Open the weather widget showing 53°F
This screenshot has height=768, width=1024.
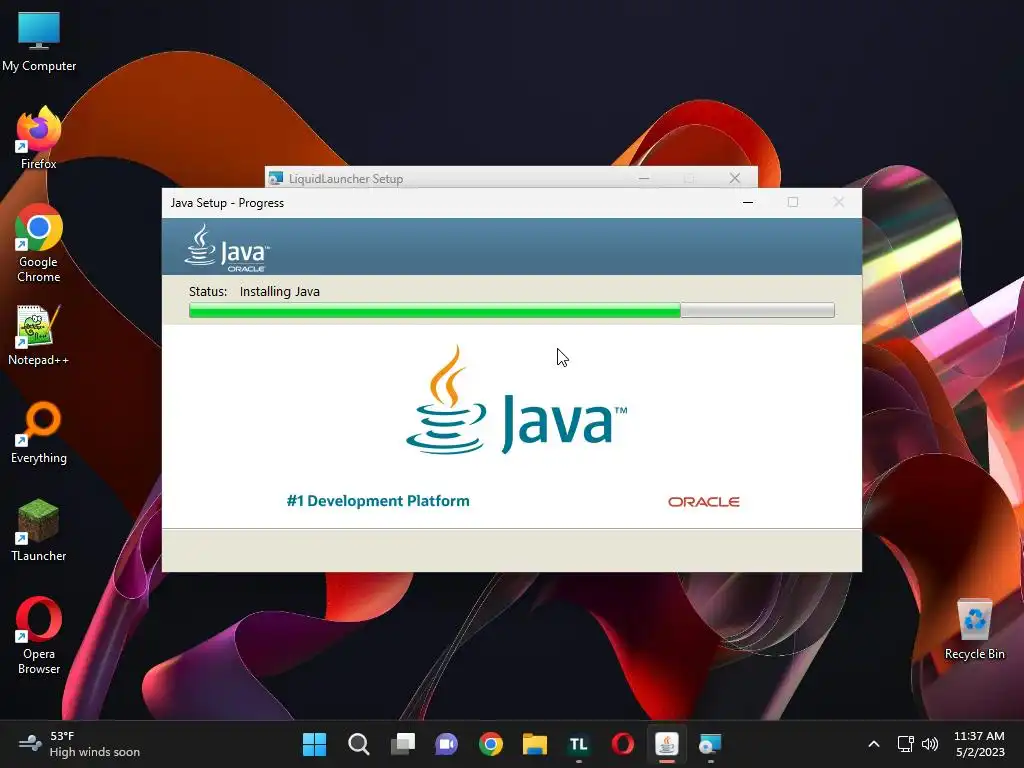[x=79, y=744]
